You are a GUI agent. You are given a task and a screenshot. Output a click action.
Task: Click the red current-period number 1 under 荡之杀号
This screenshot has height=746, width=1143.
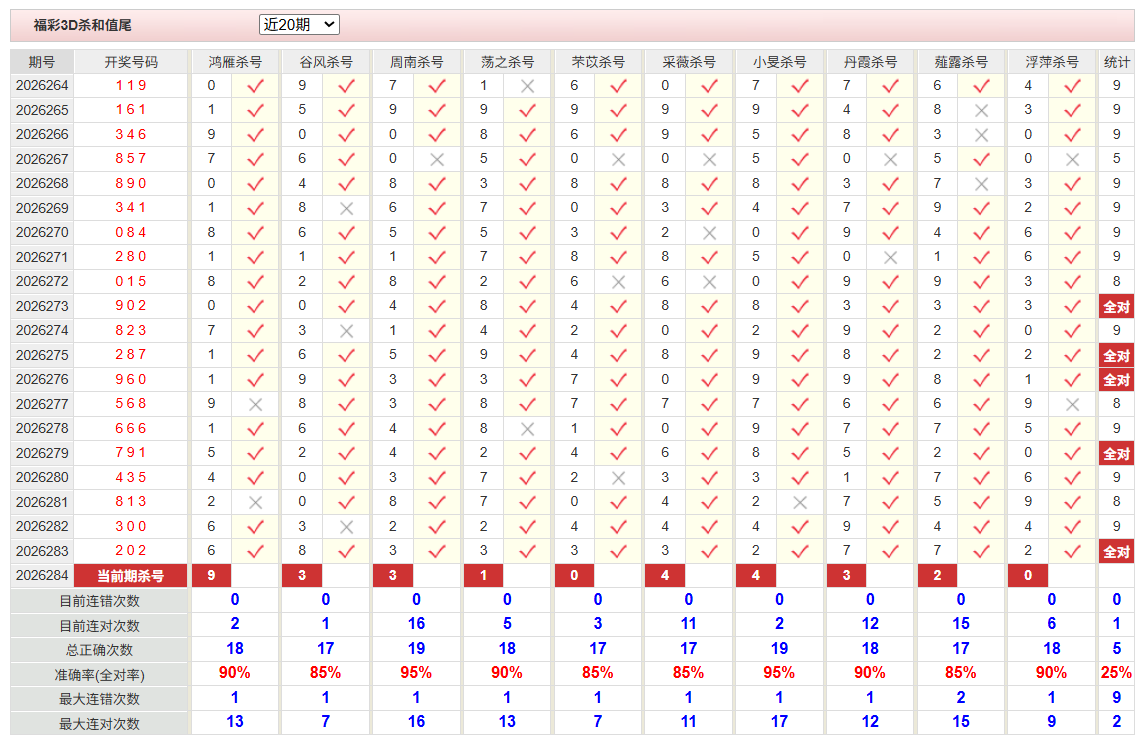(x=483, y=575)
